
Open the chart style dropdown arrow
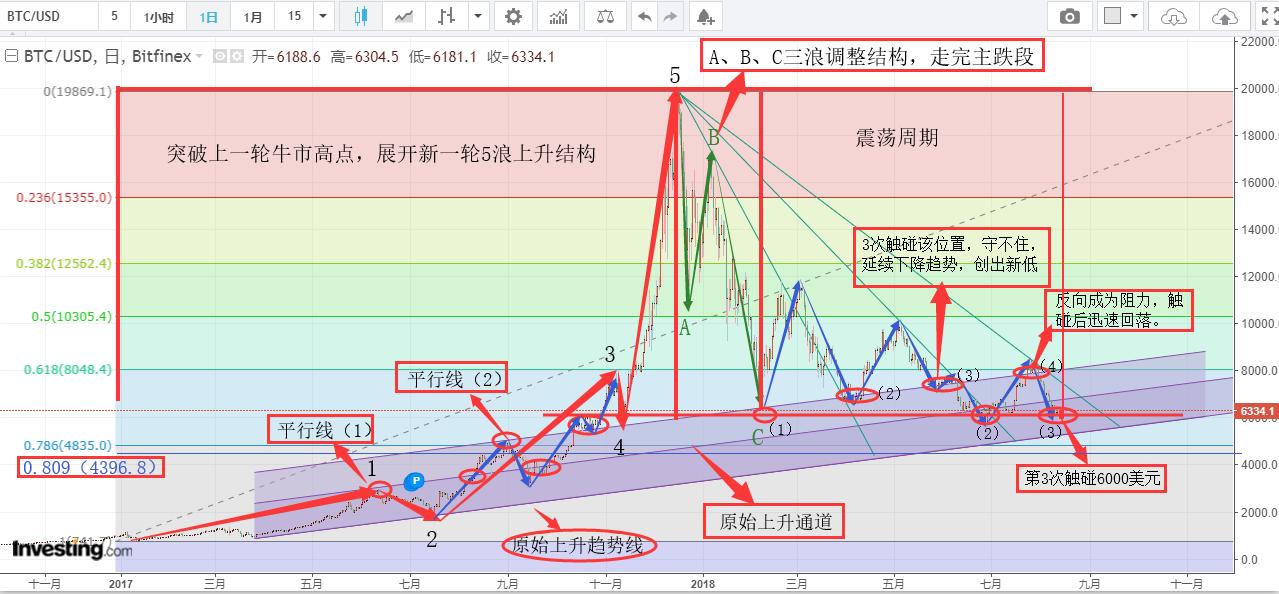coord(477,16)
